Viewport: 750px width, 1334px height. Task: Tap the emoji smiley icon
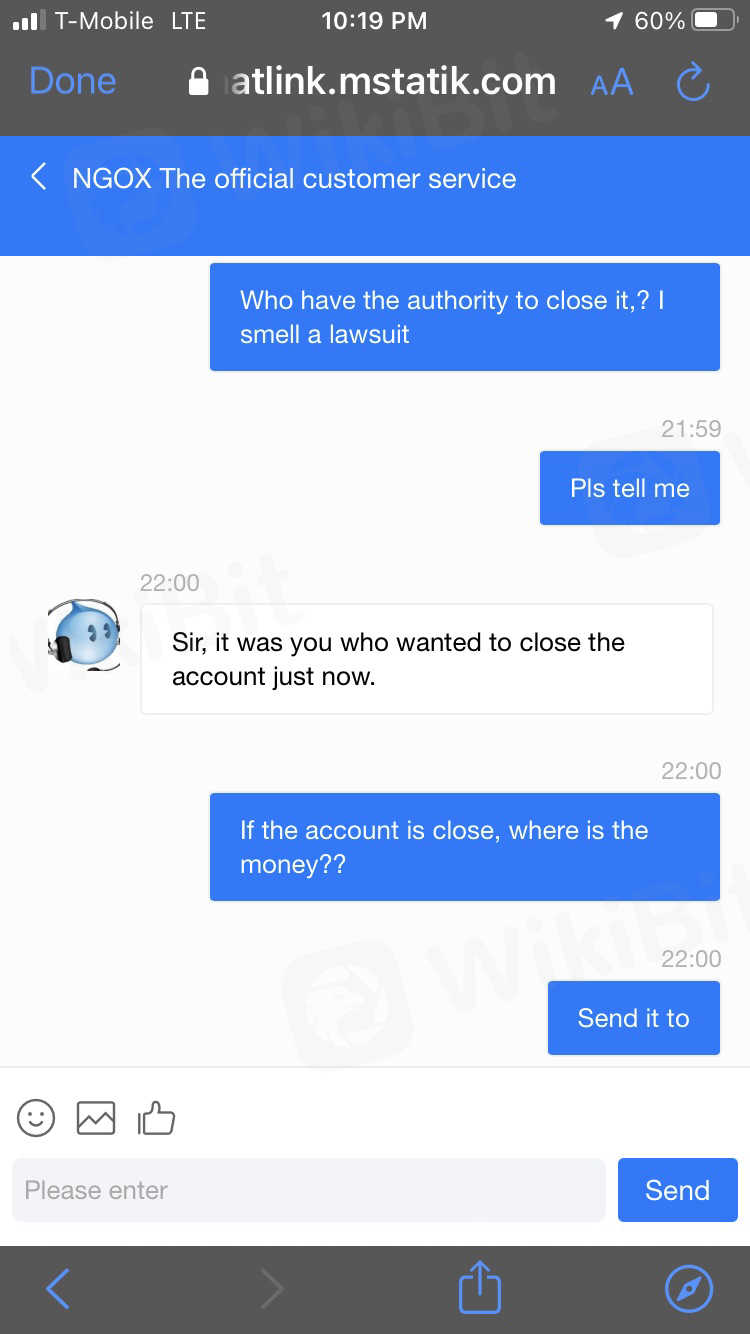coord(36,1118)
